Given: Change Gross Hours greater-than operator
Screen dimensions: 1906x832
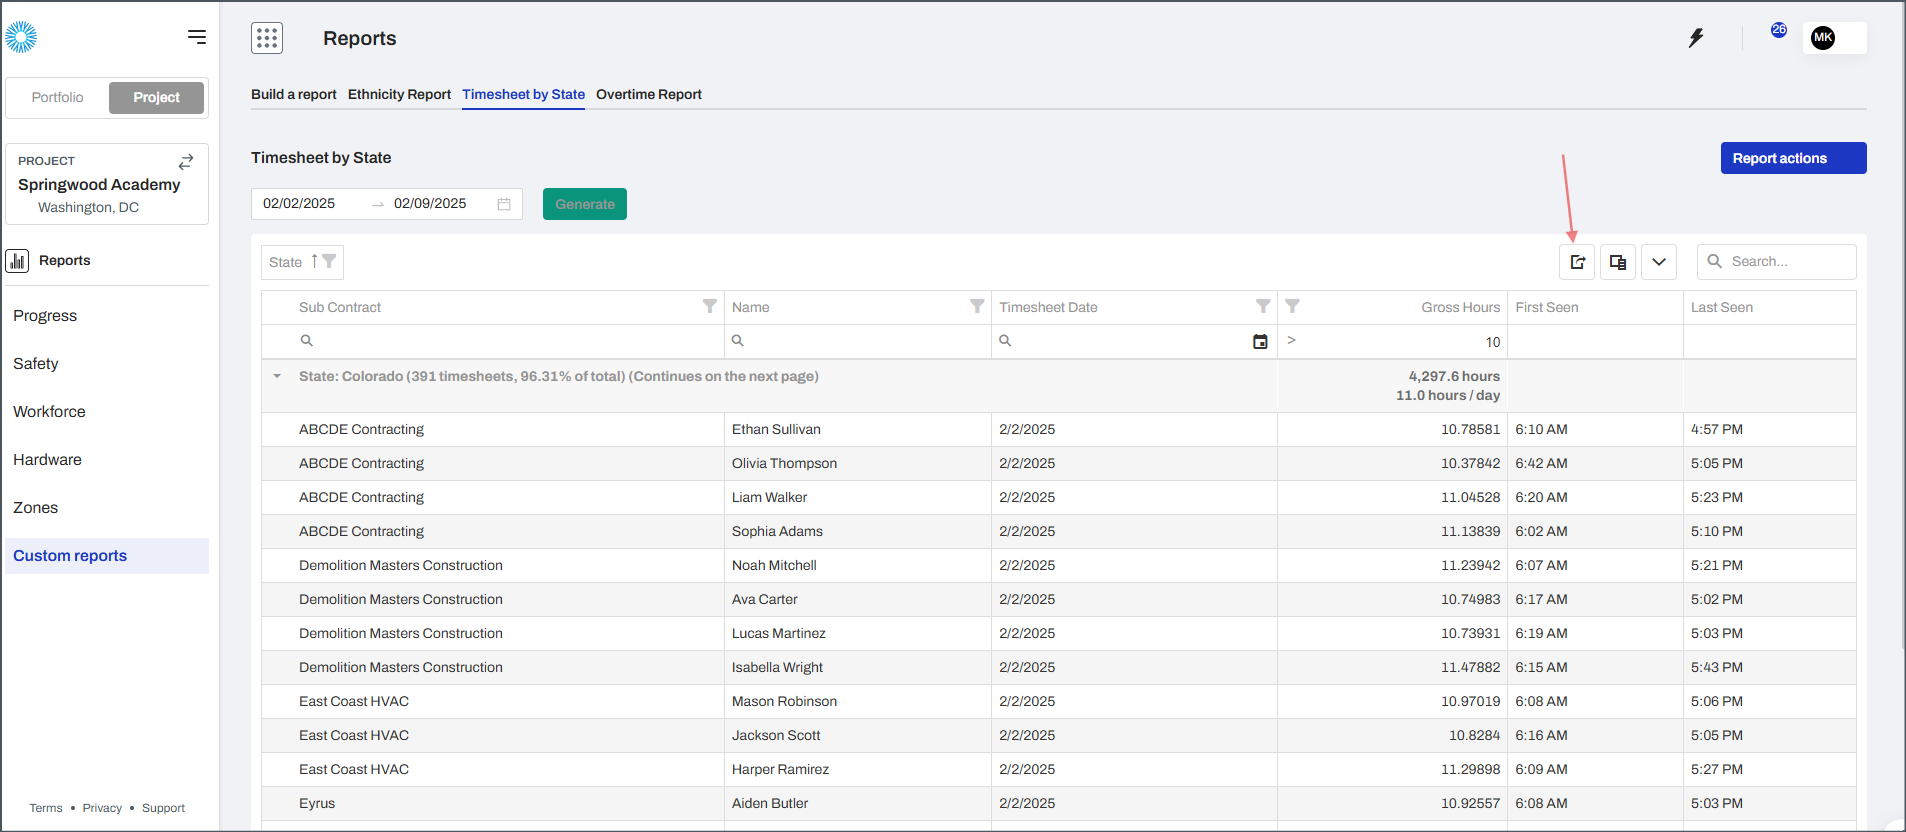Looking at the screenshot, I should click(x=1291, y=340).
